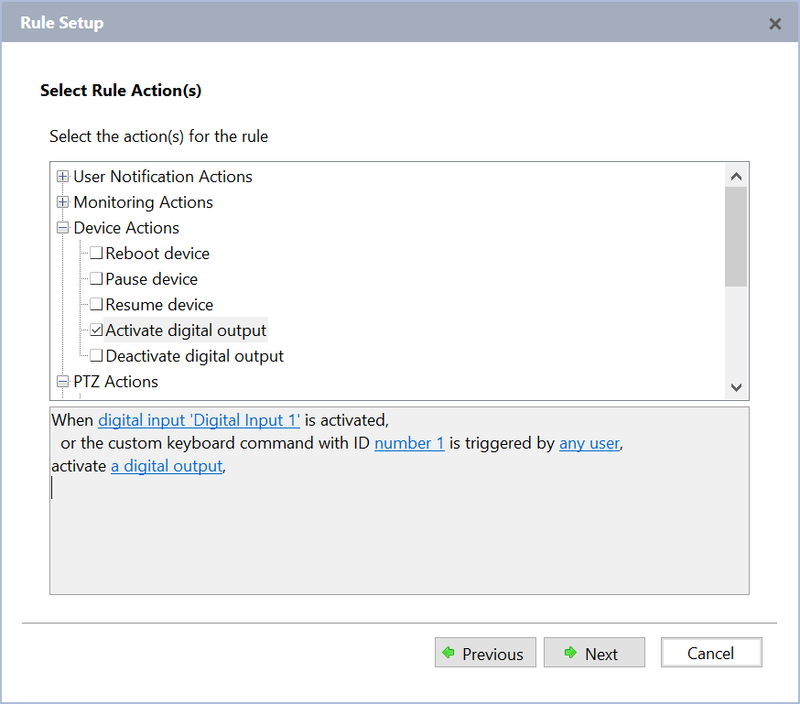Check Deactivate digital output option
This screenshot has height=704, width=800.
[97, 356]
